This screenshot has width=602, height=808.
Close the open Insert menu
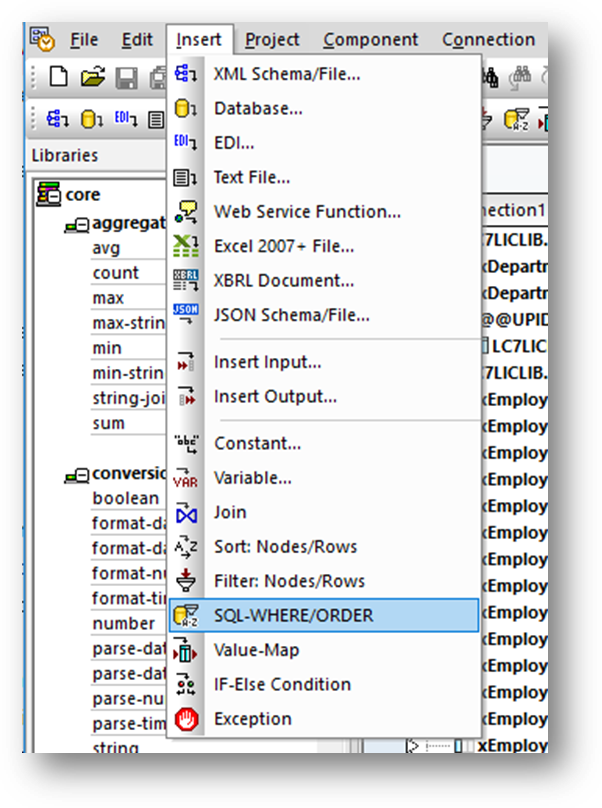click(x=199, y=40)
